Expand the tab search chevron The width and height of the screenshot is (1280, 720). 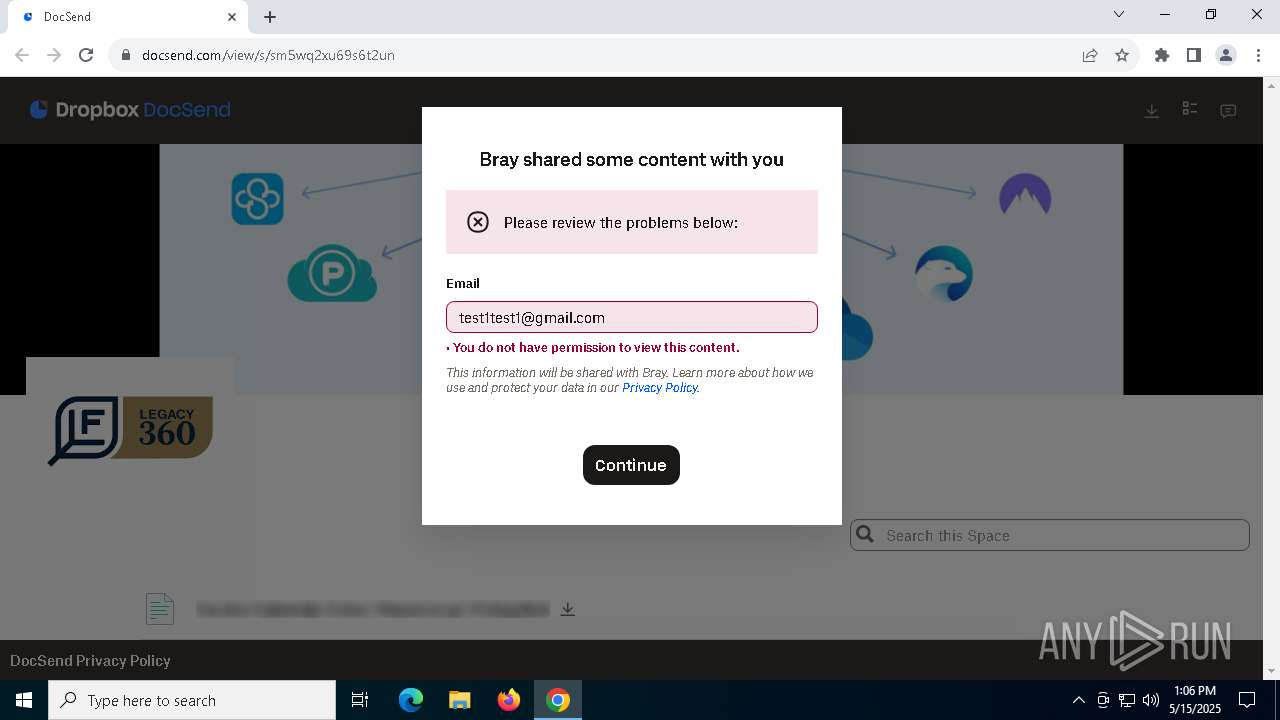[1119, 14]
